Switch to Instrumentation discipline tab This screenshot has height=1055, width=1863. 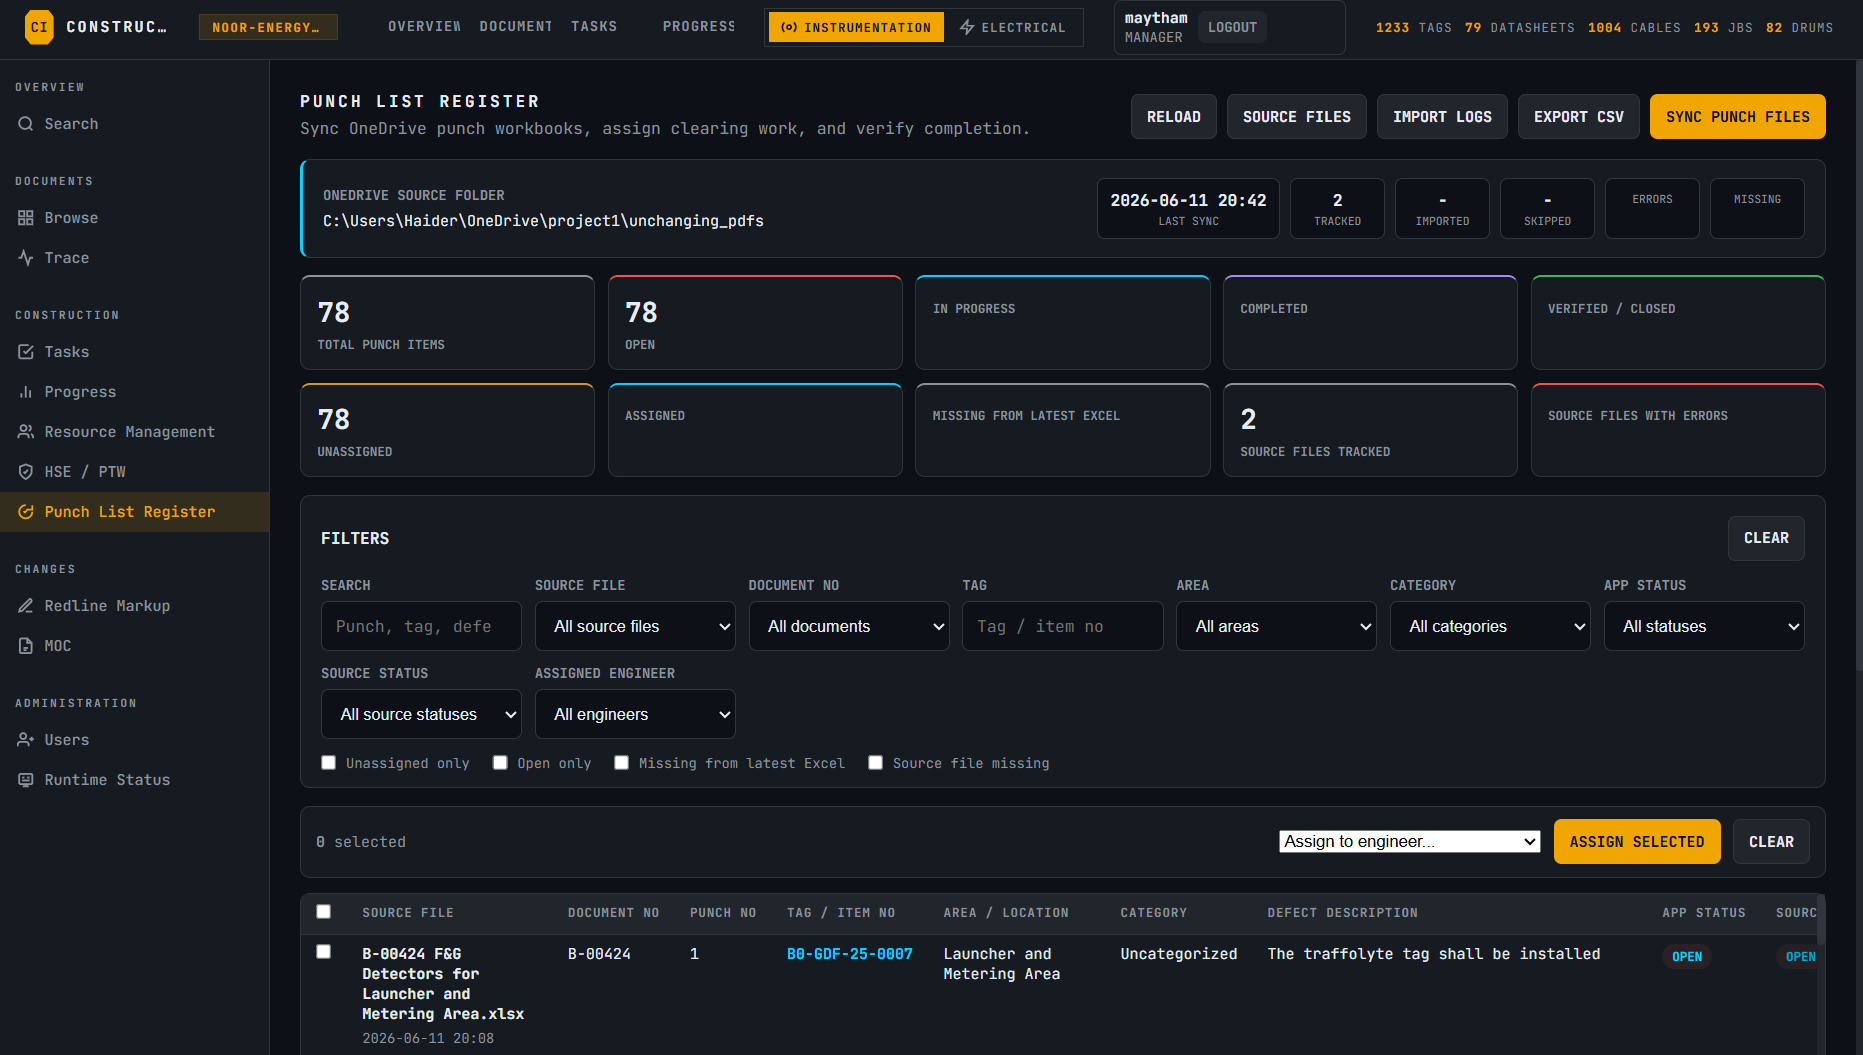[856, 27]
